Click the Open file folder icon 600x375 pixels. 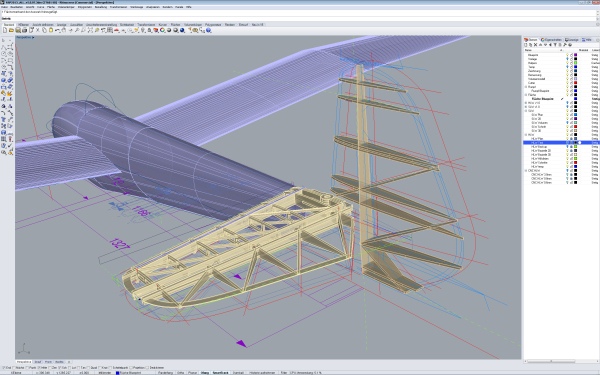pyautogui.click(x=11, y=30)
